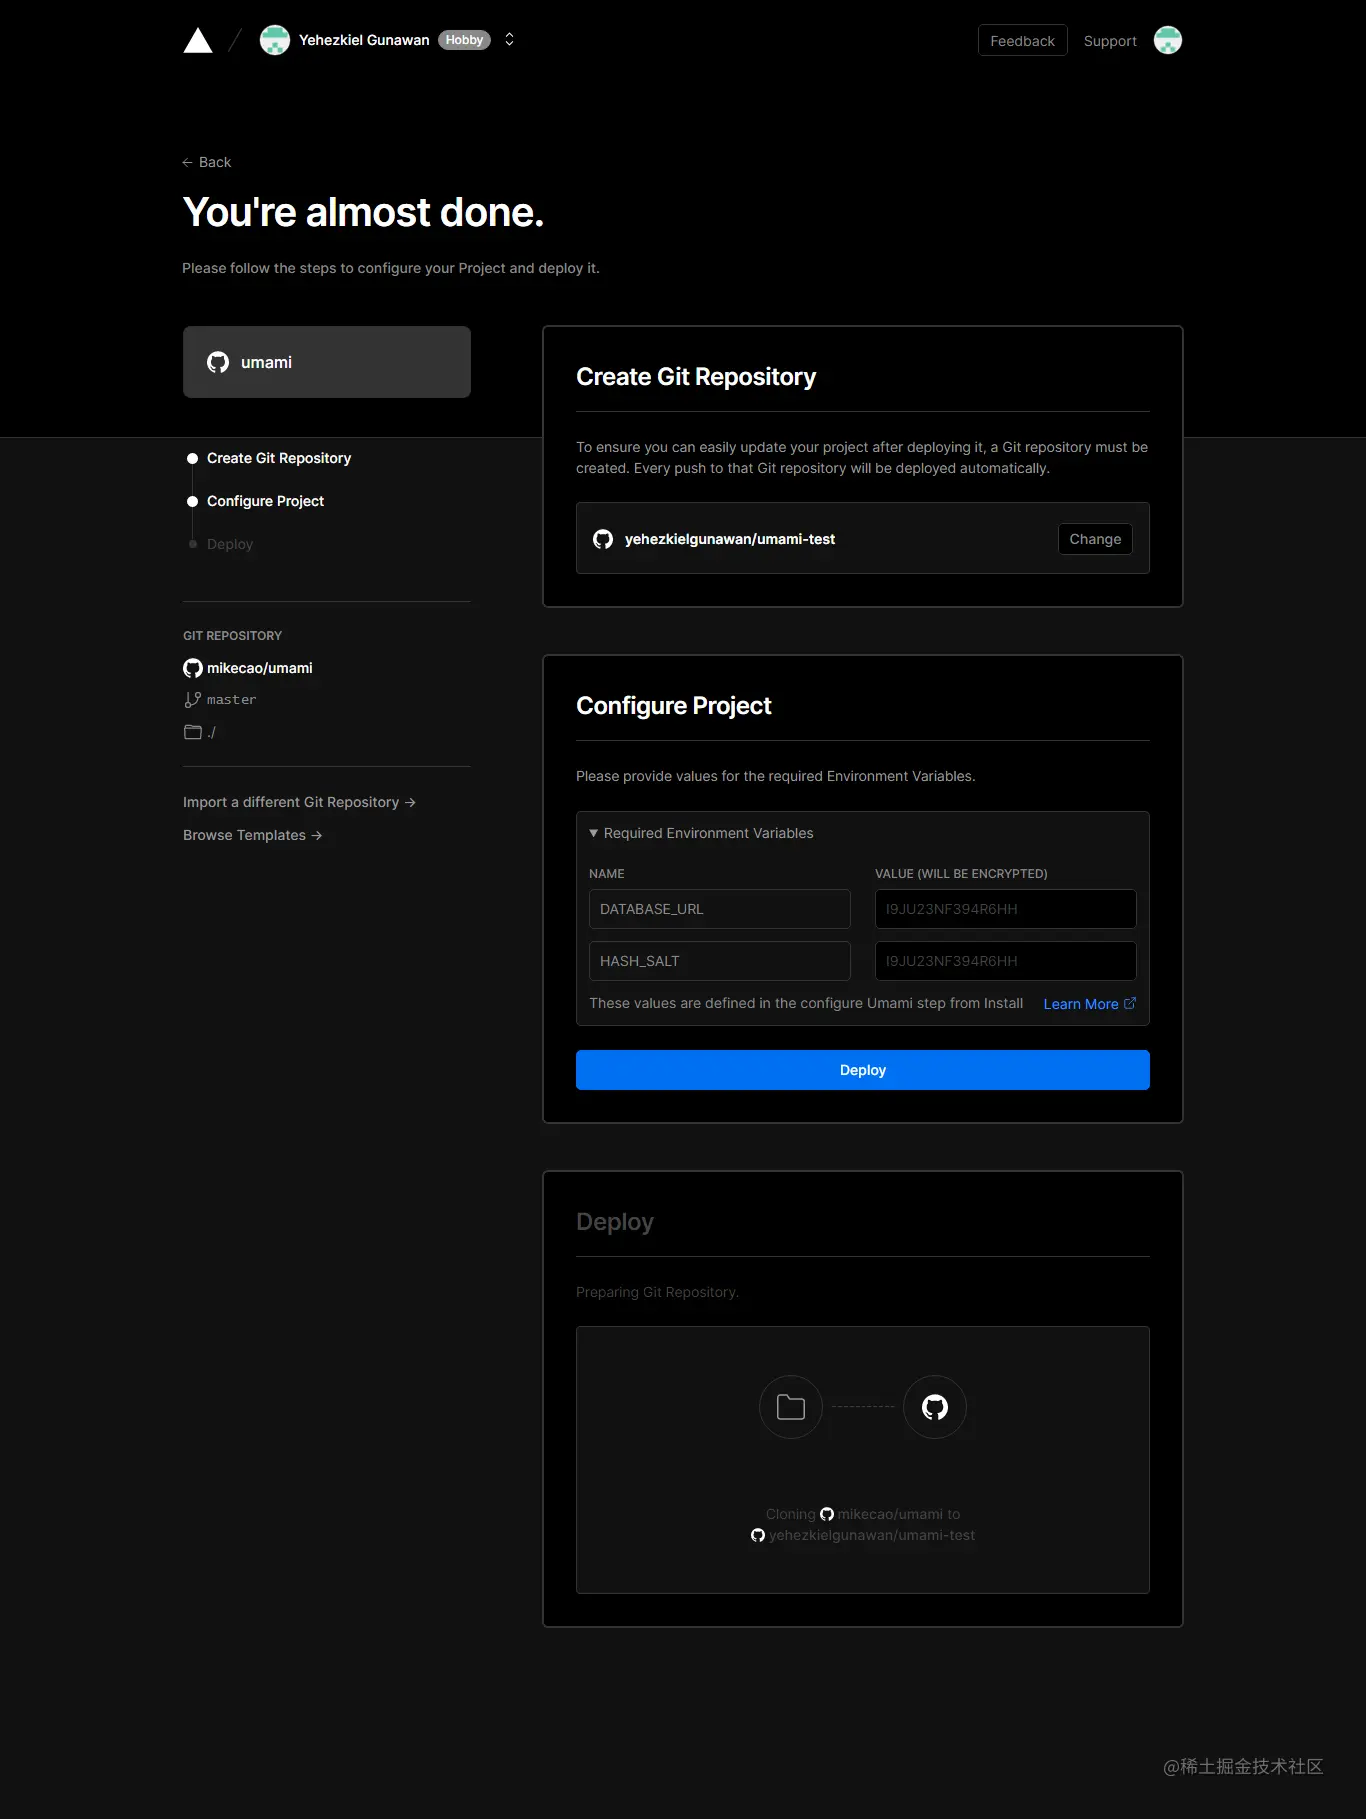Click GitHub icon beside mikecao/umami in sidebar
The image size is (1366, 1819).
coord(193,668)
